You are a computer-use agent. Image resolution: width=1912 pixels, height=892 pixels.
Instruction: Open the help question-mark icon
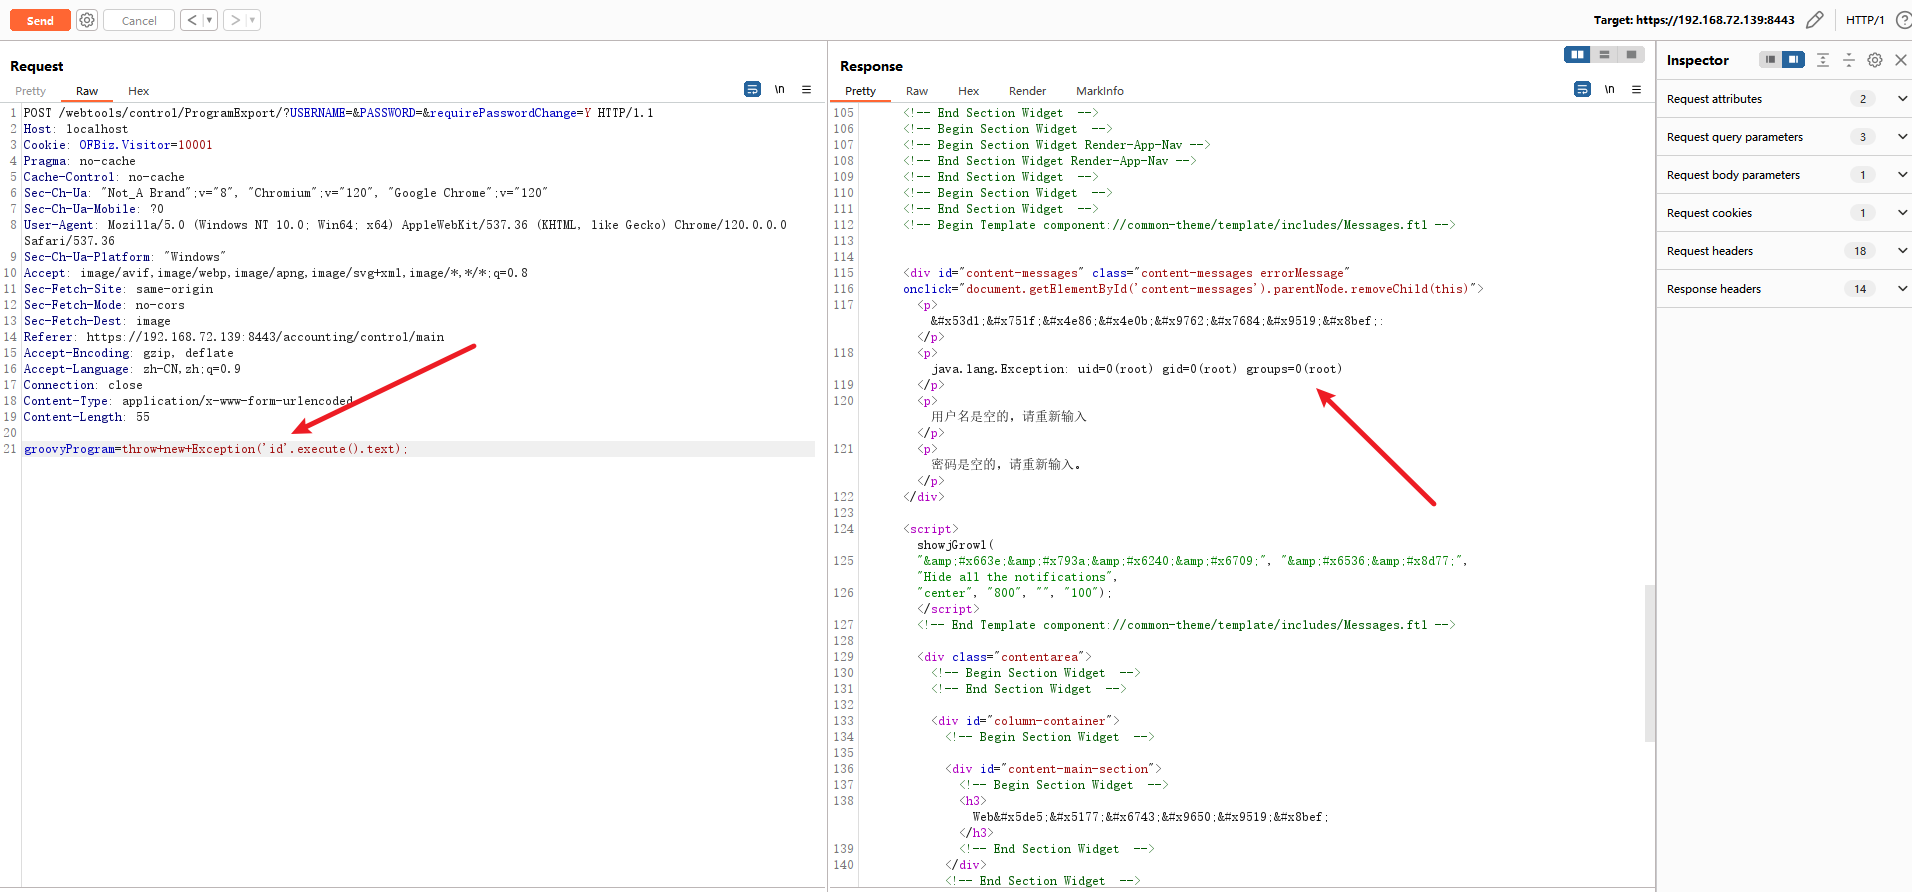tap(1903, 20)
